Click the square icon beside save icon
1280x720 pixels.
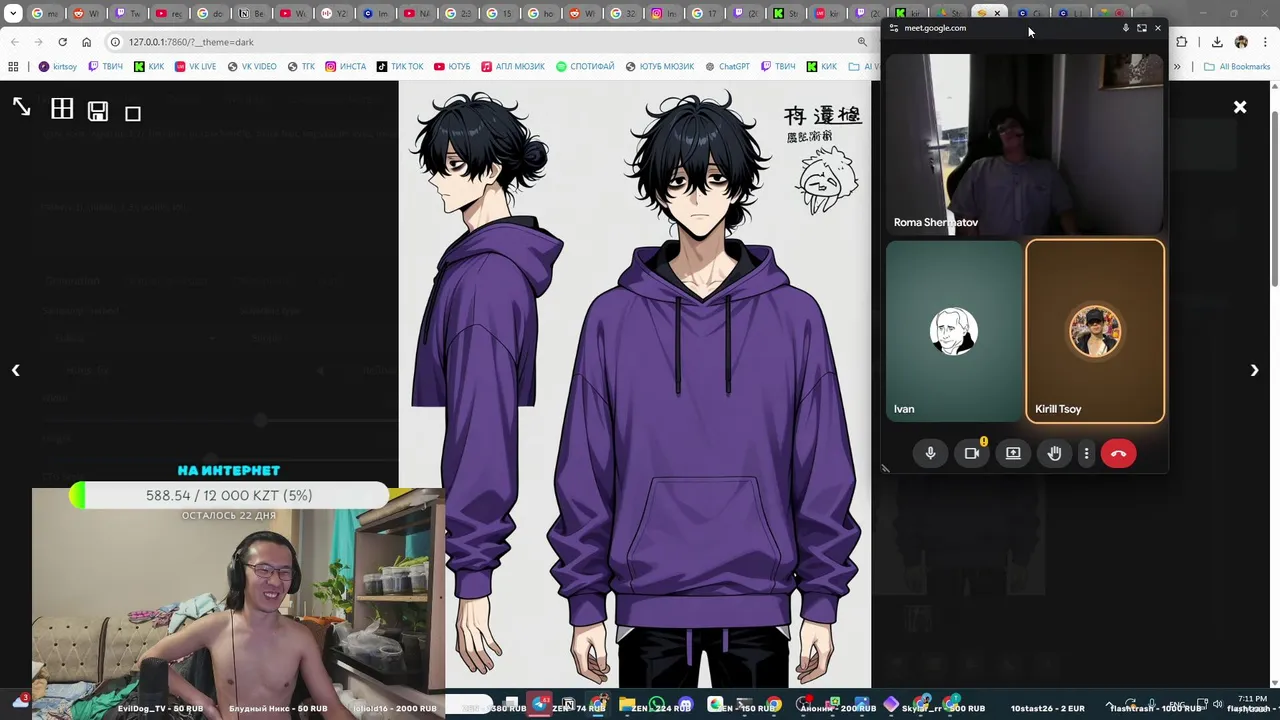[x=133, y=113]
